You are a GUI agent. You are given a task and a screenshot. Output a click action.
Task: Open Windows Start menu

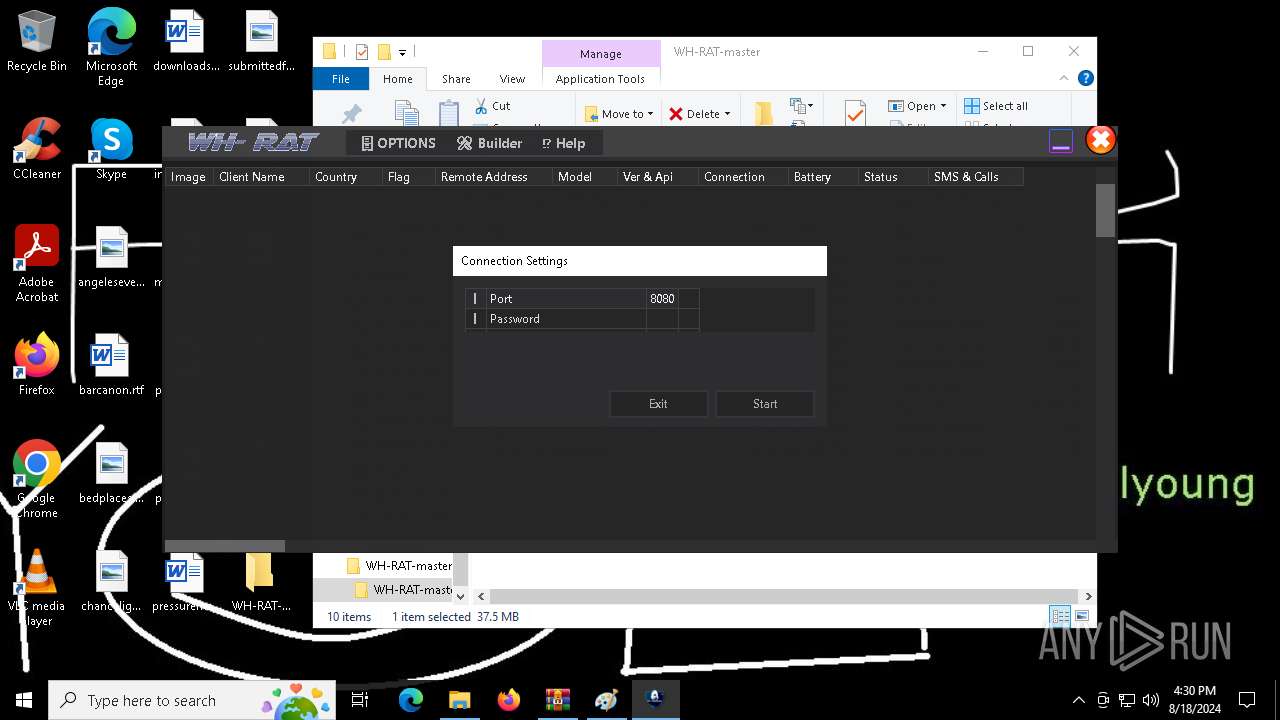coord(24,700)
